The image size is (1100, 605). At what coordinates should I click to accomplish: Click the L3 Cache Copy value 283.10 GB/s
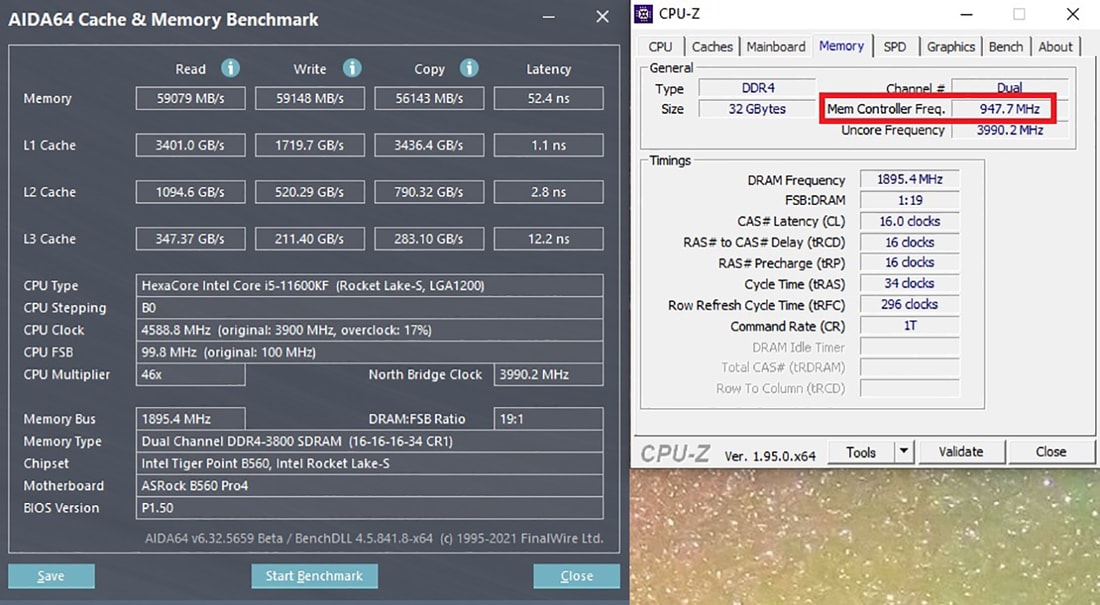click(x=429, y=239)
